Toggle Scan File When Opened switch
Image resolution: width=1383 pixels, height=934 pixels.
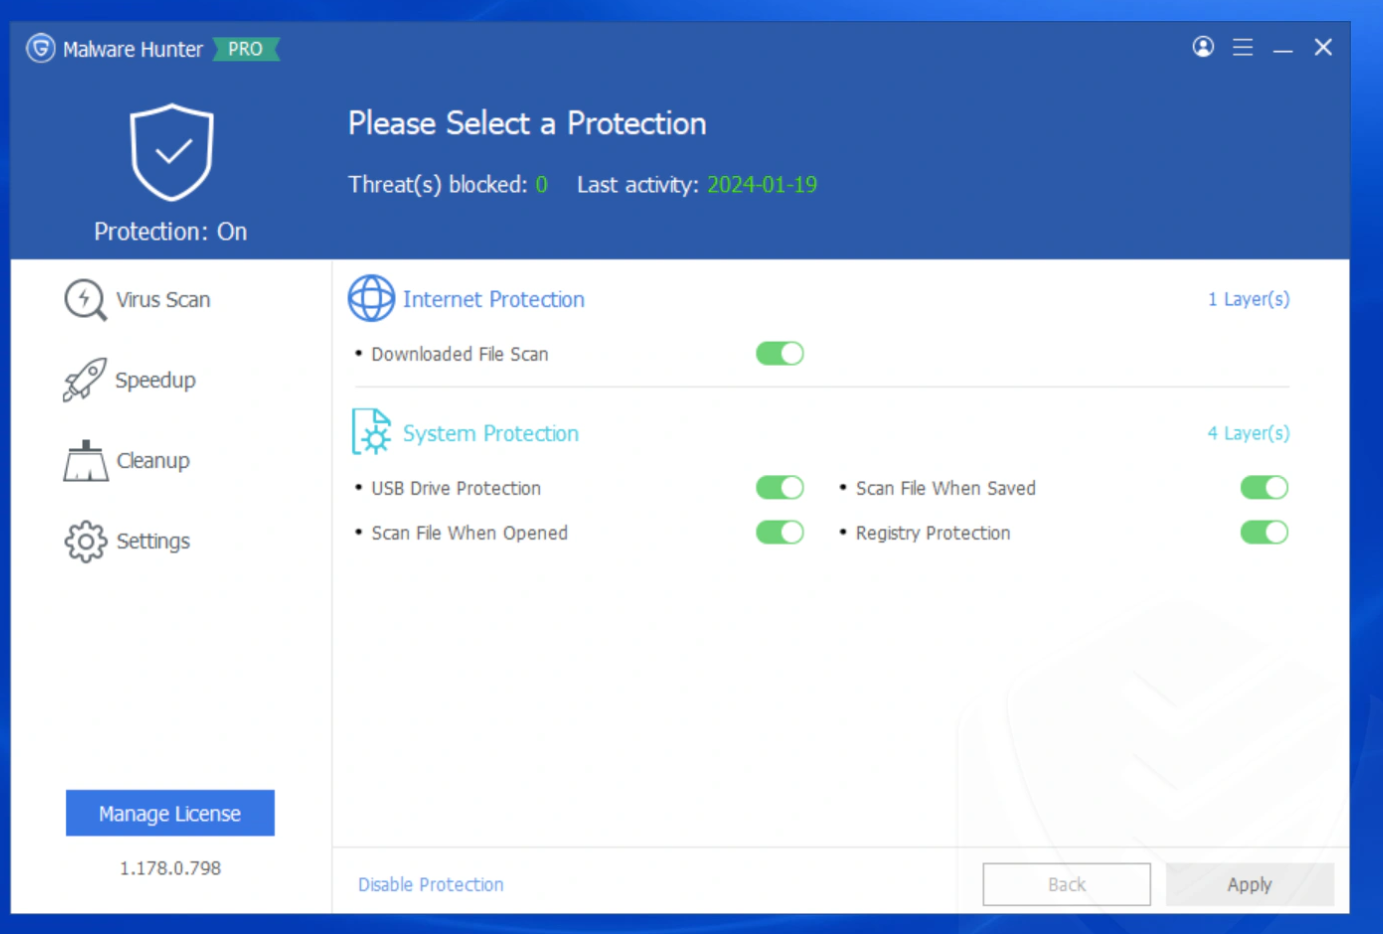(780, 532)
